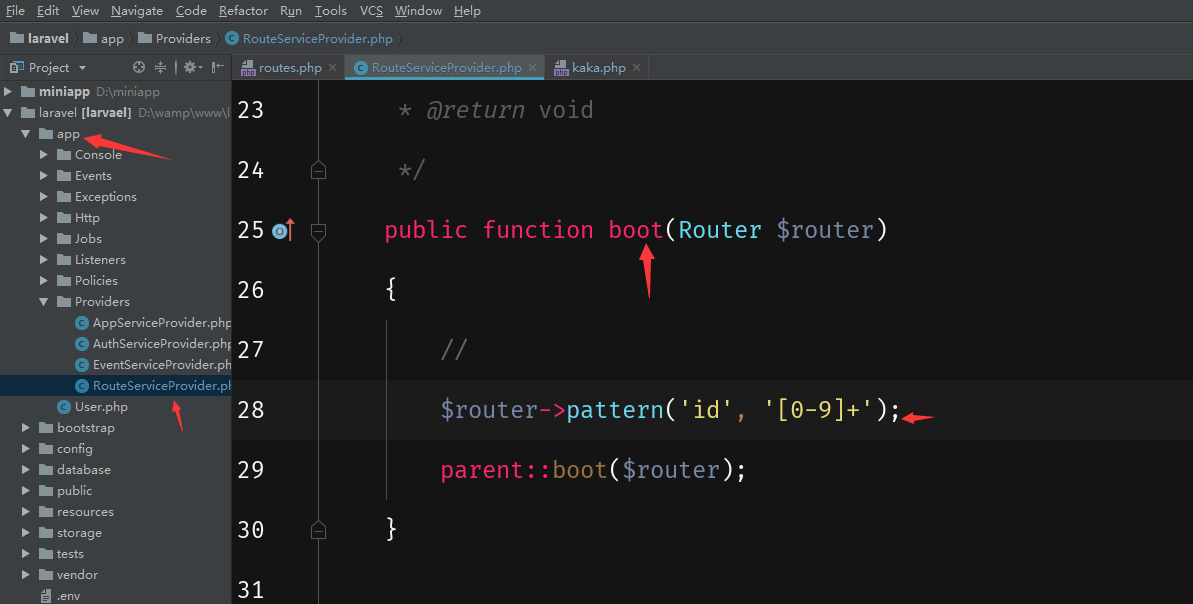The width and height of the screenshot is (1193, 604).
Task: Expand the public folder
Action: 26,491
